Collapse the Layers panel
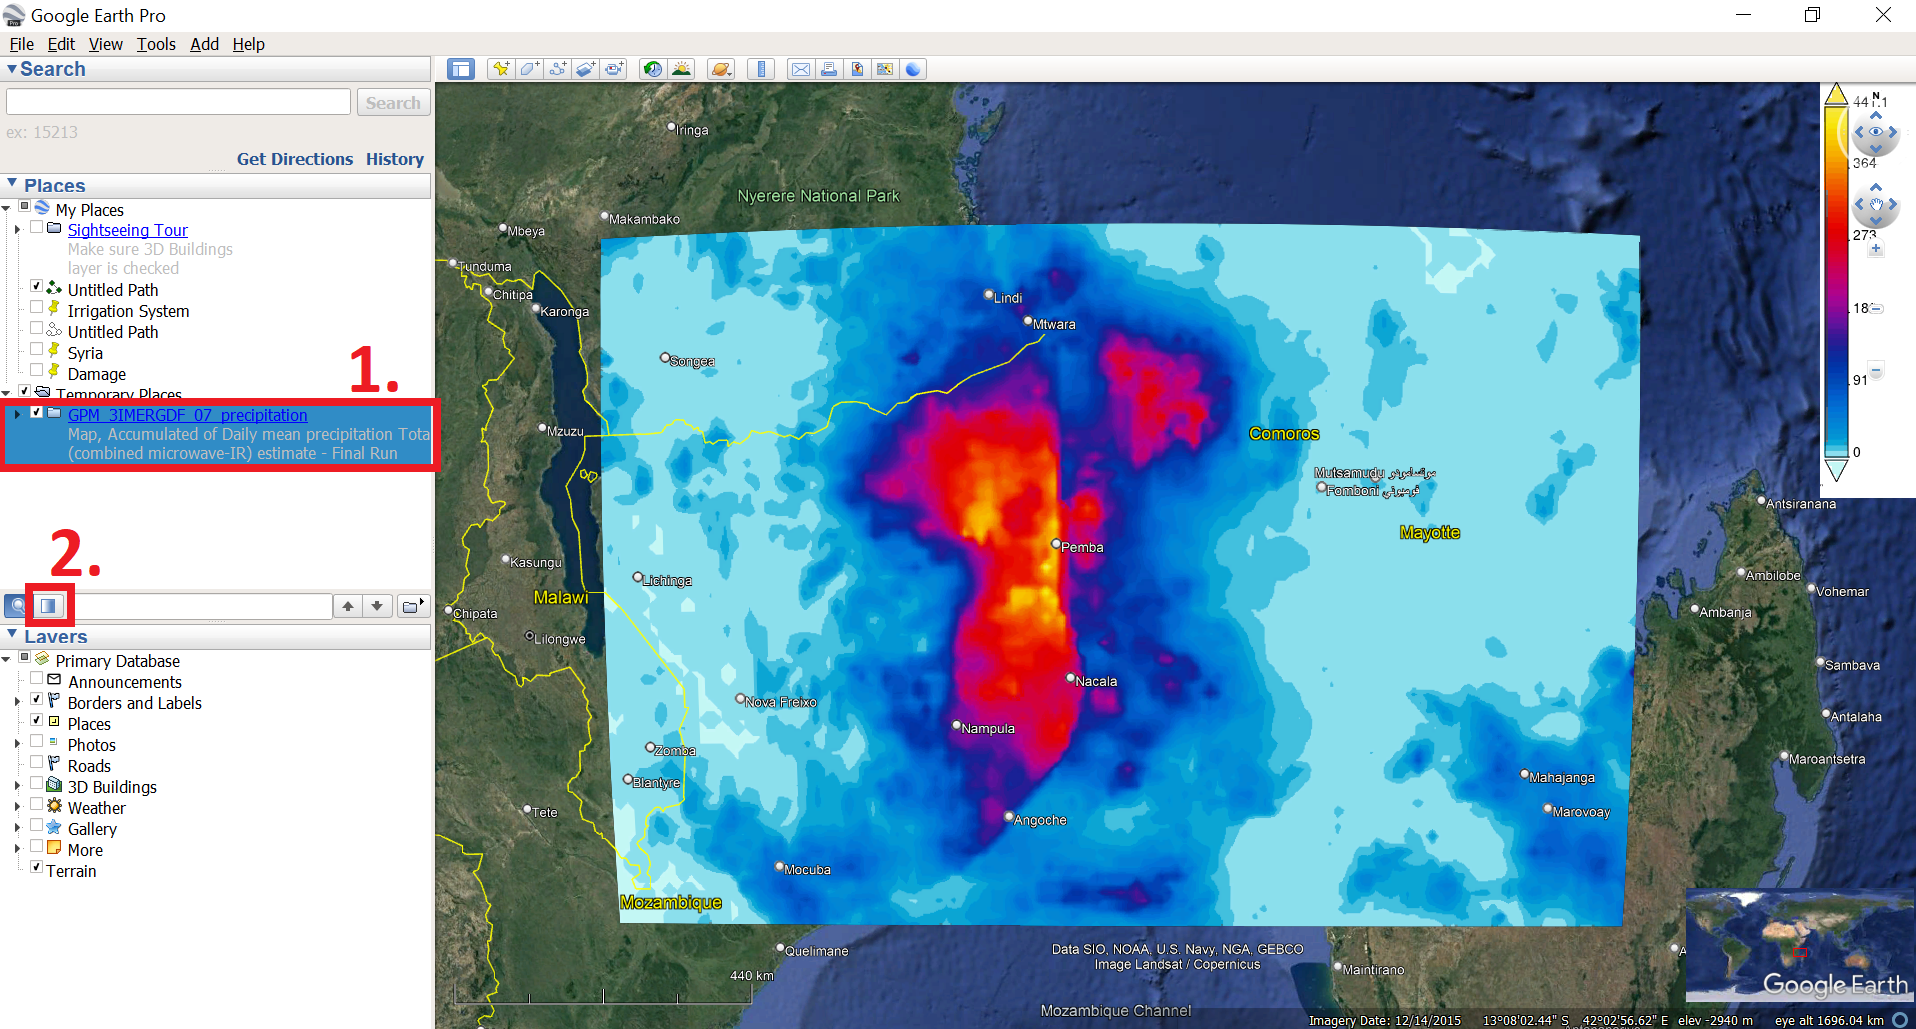Image resolution: width=1916 pixels, height=1029 pixels. point(11,635)
